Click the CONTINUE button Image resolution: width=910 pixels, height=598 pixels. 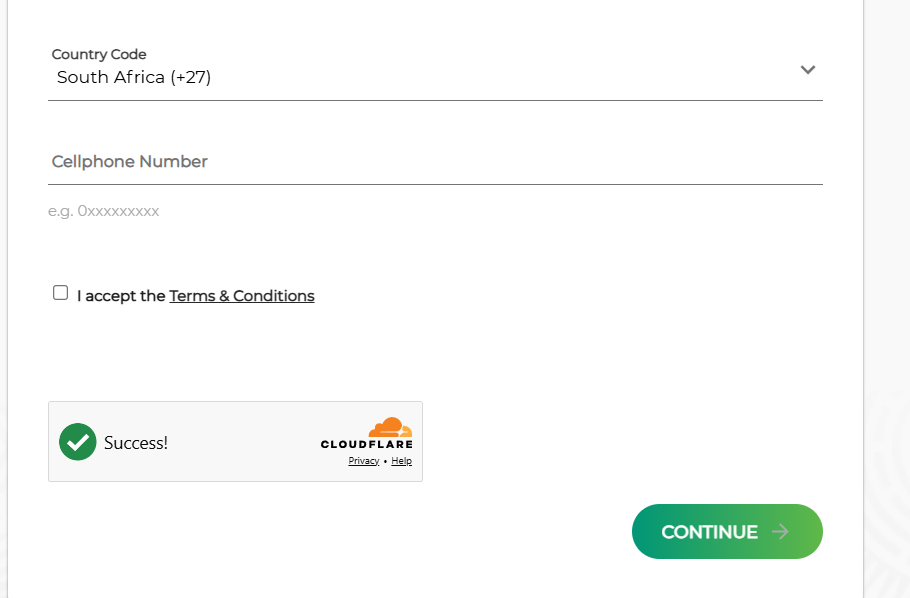727,531
